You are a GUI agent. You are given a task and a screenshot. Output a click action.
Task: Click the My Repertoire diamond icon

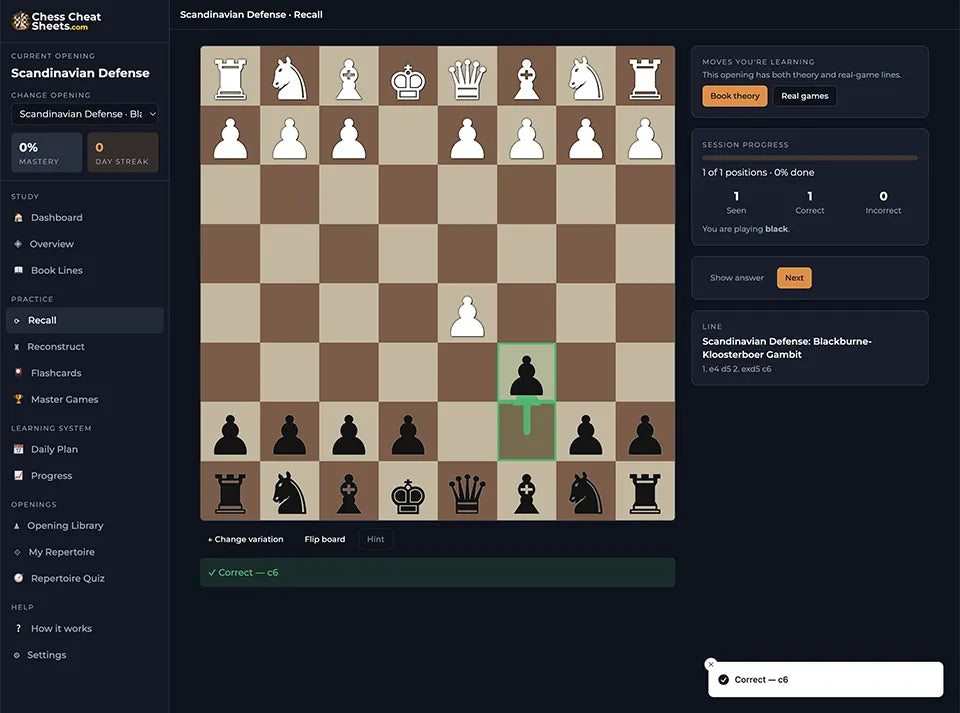pos(17,552)
